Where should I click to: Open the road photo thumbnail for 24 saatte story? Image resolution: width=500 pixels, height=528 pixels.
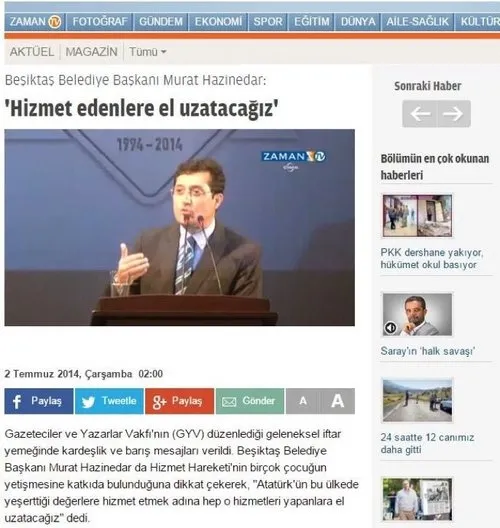(418, 400)
